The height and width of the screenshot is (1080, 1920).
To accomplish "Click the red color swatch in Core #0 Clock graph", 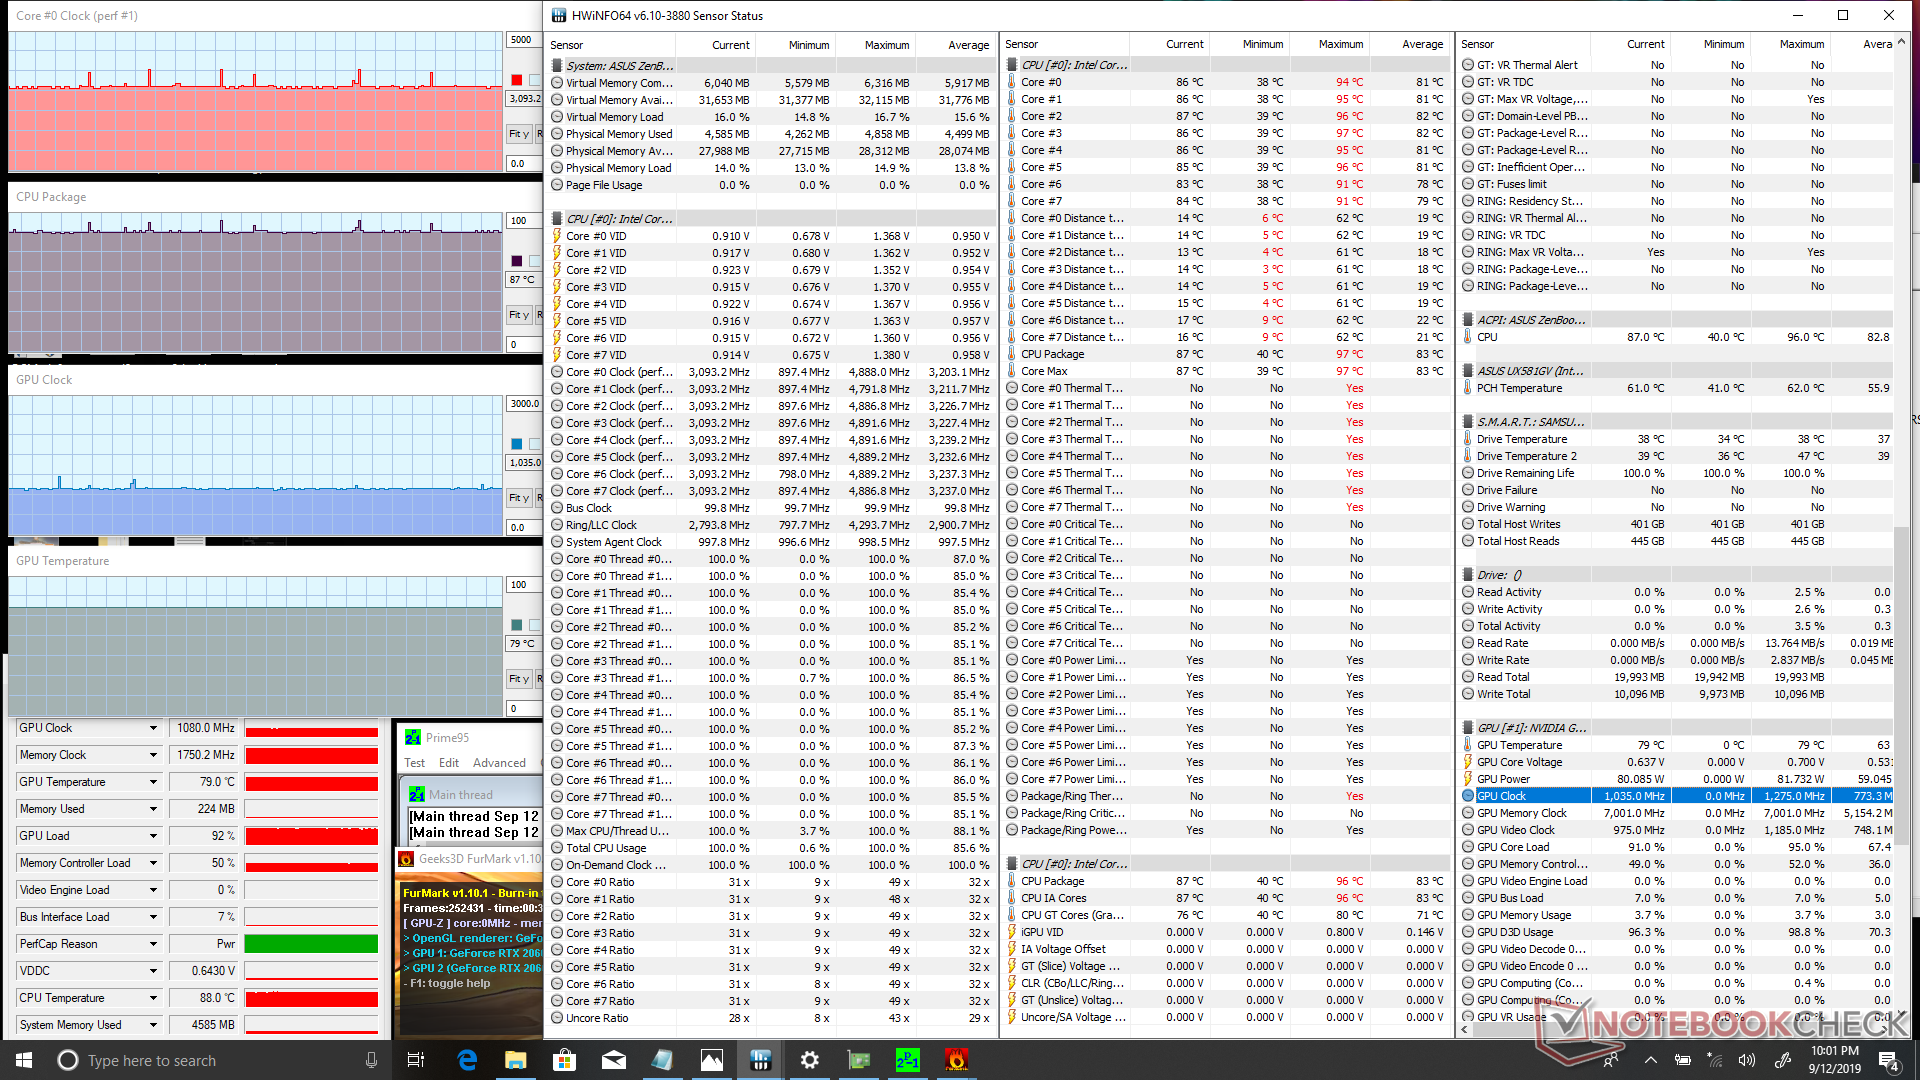I will pyautogui.click(x=517, y=80).
